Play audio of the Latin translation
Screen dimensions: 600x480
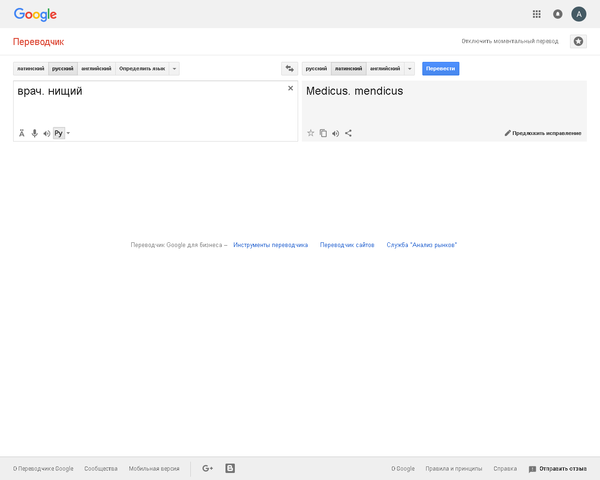pos(336,133)
